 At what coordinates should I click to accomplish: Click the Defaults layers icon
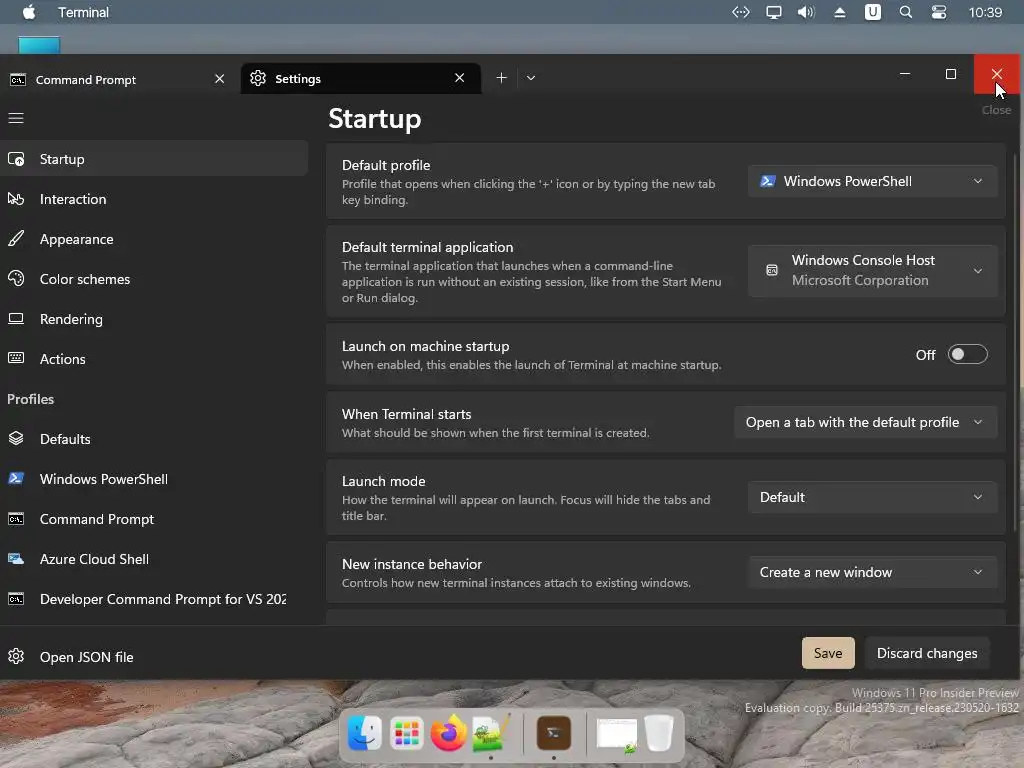[x=16, y=438]
